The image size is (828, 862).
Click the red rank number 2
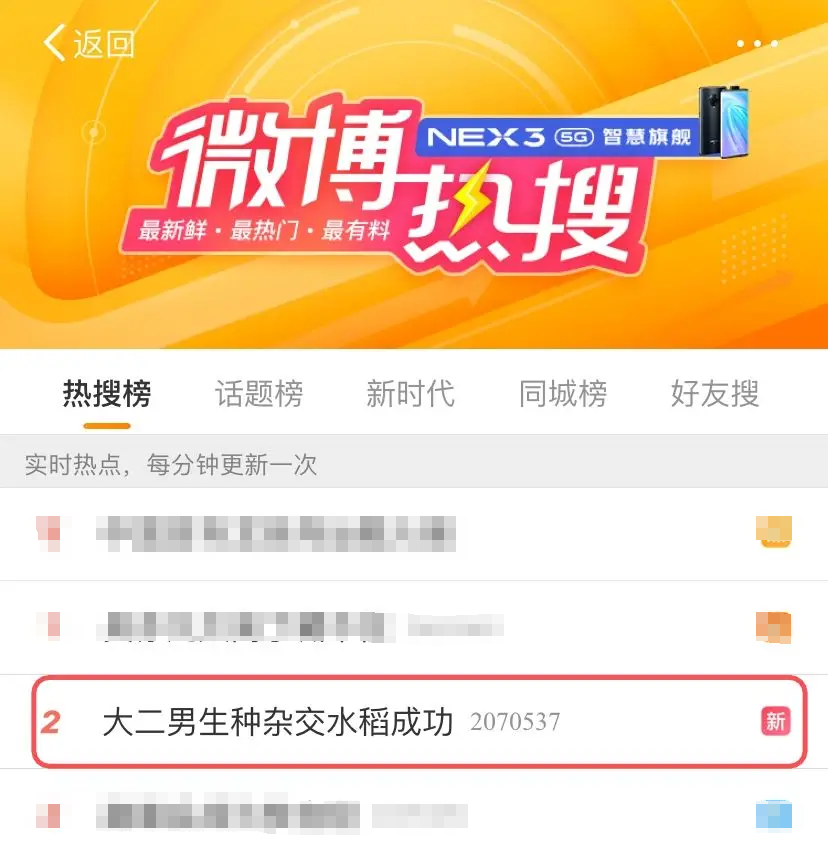point(51,722)
